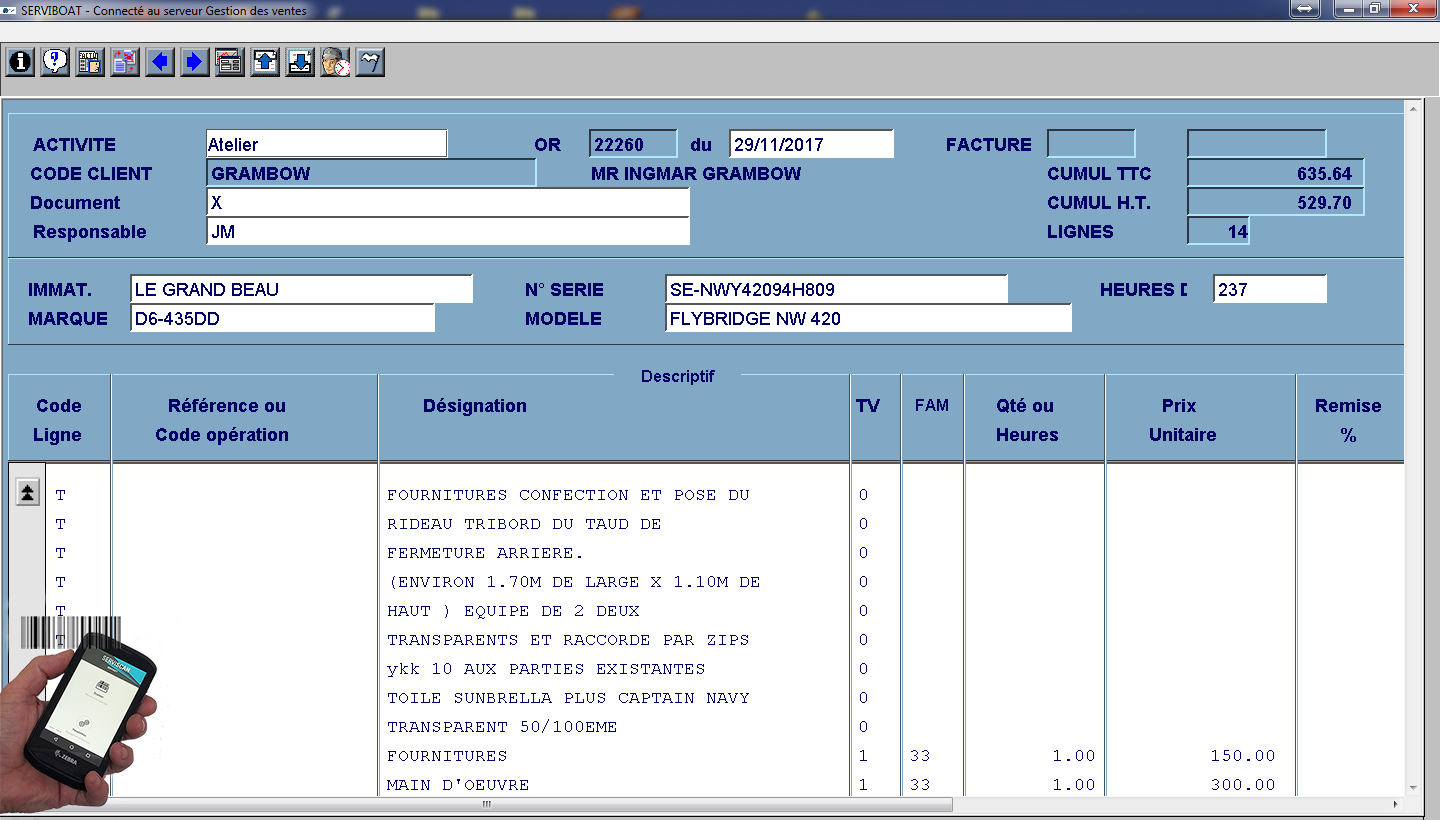Screen dimensions: 1440x820
Task: Open the chart and form windows icon
Action: [230, 62]
